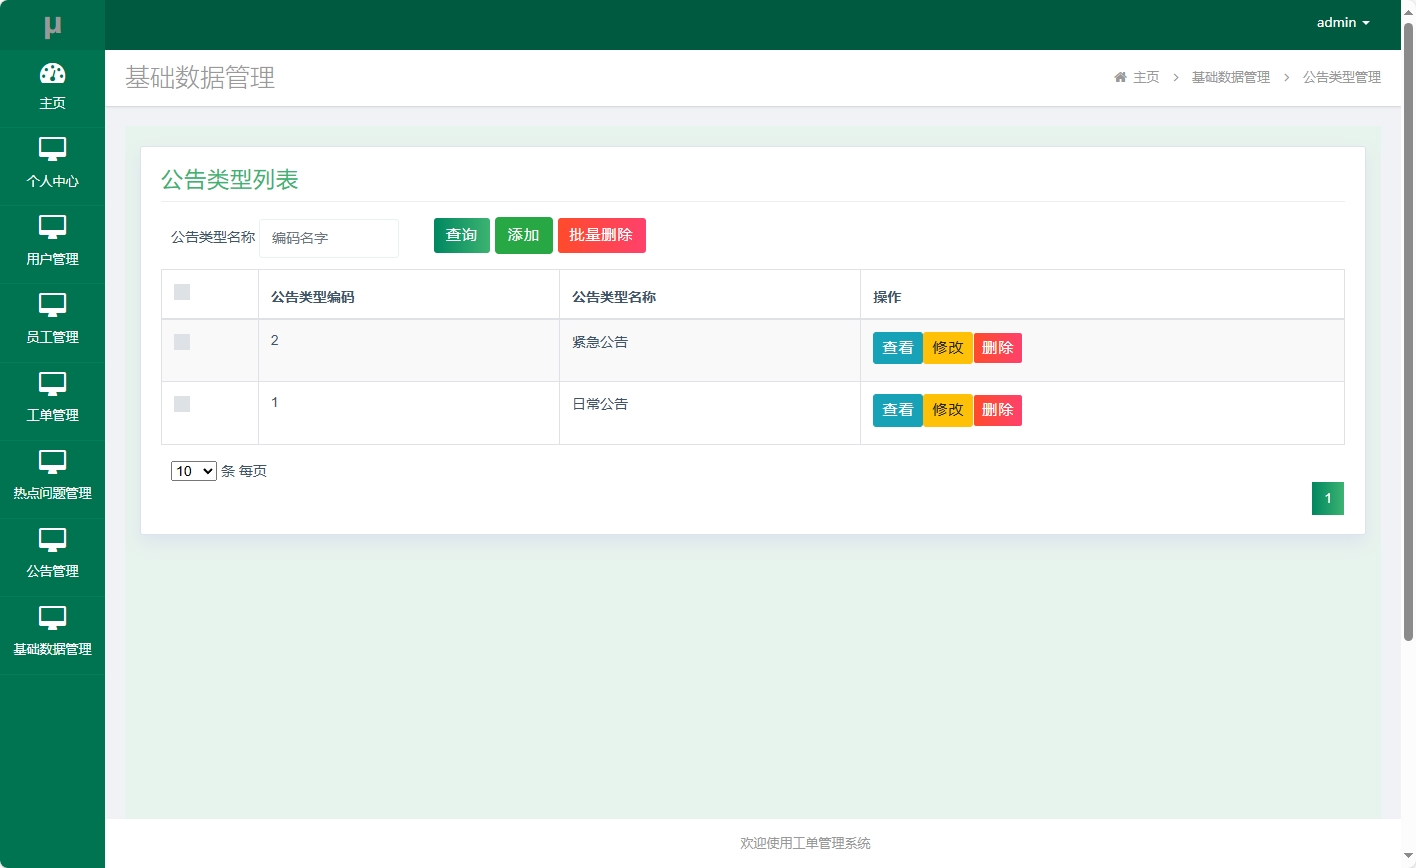1416x868 pixels.
Task: Click the 基础数据管理 sidebar icon
Action: (x=52, y=618)
